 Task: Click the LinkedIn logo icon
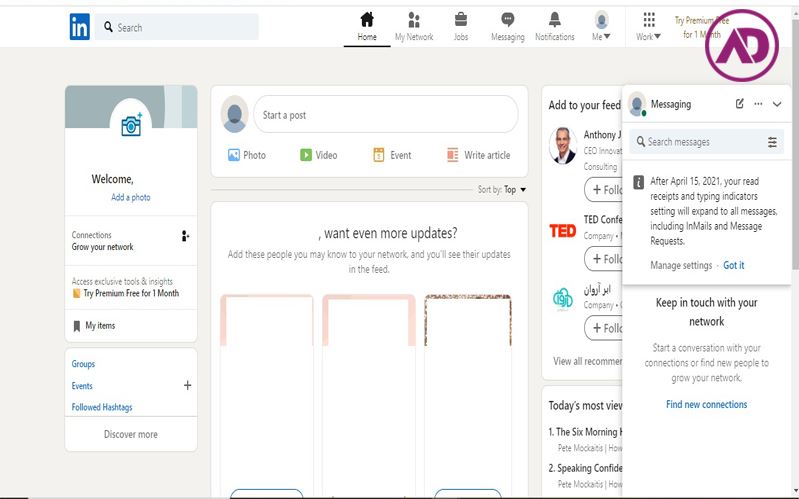coord(79,27)
